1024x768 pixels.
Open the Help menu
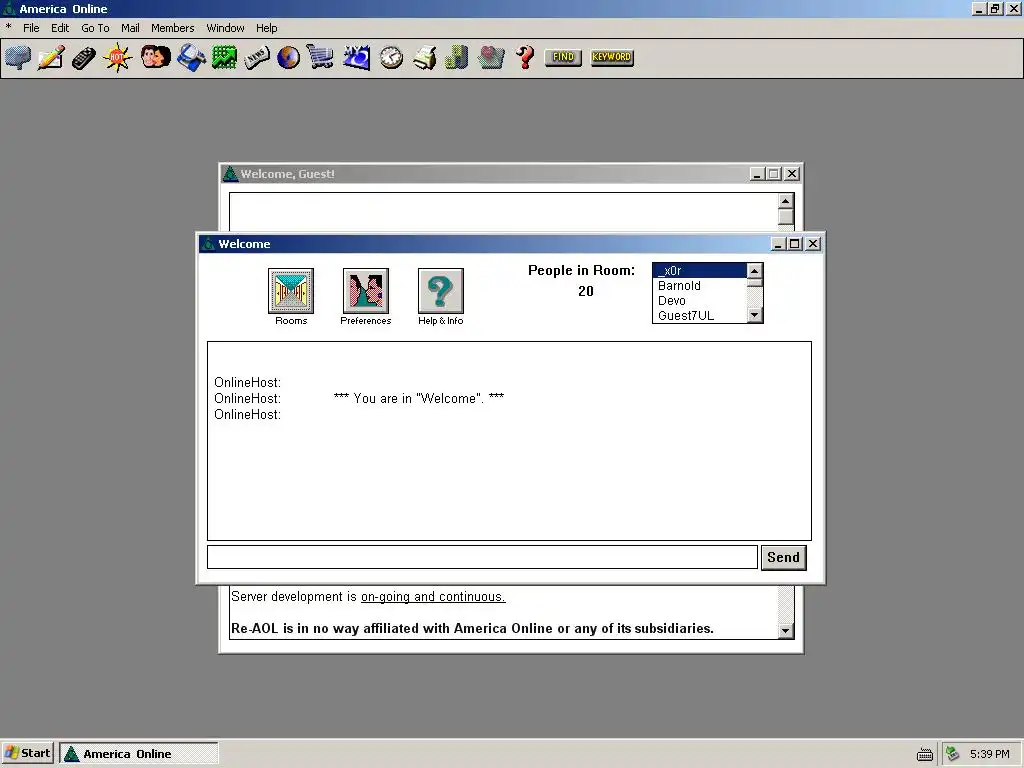pyautogui.click(x=266, y=28)
